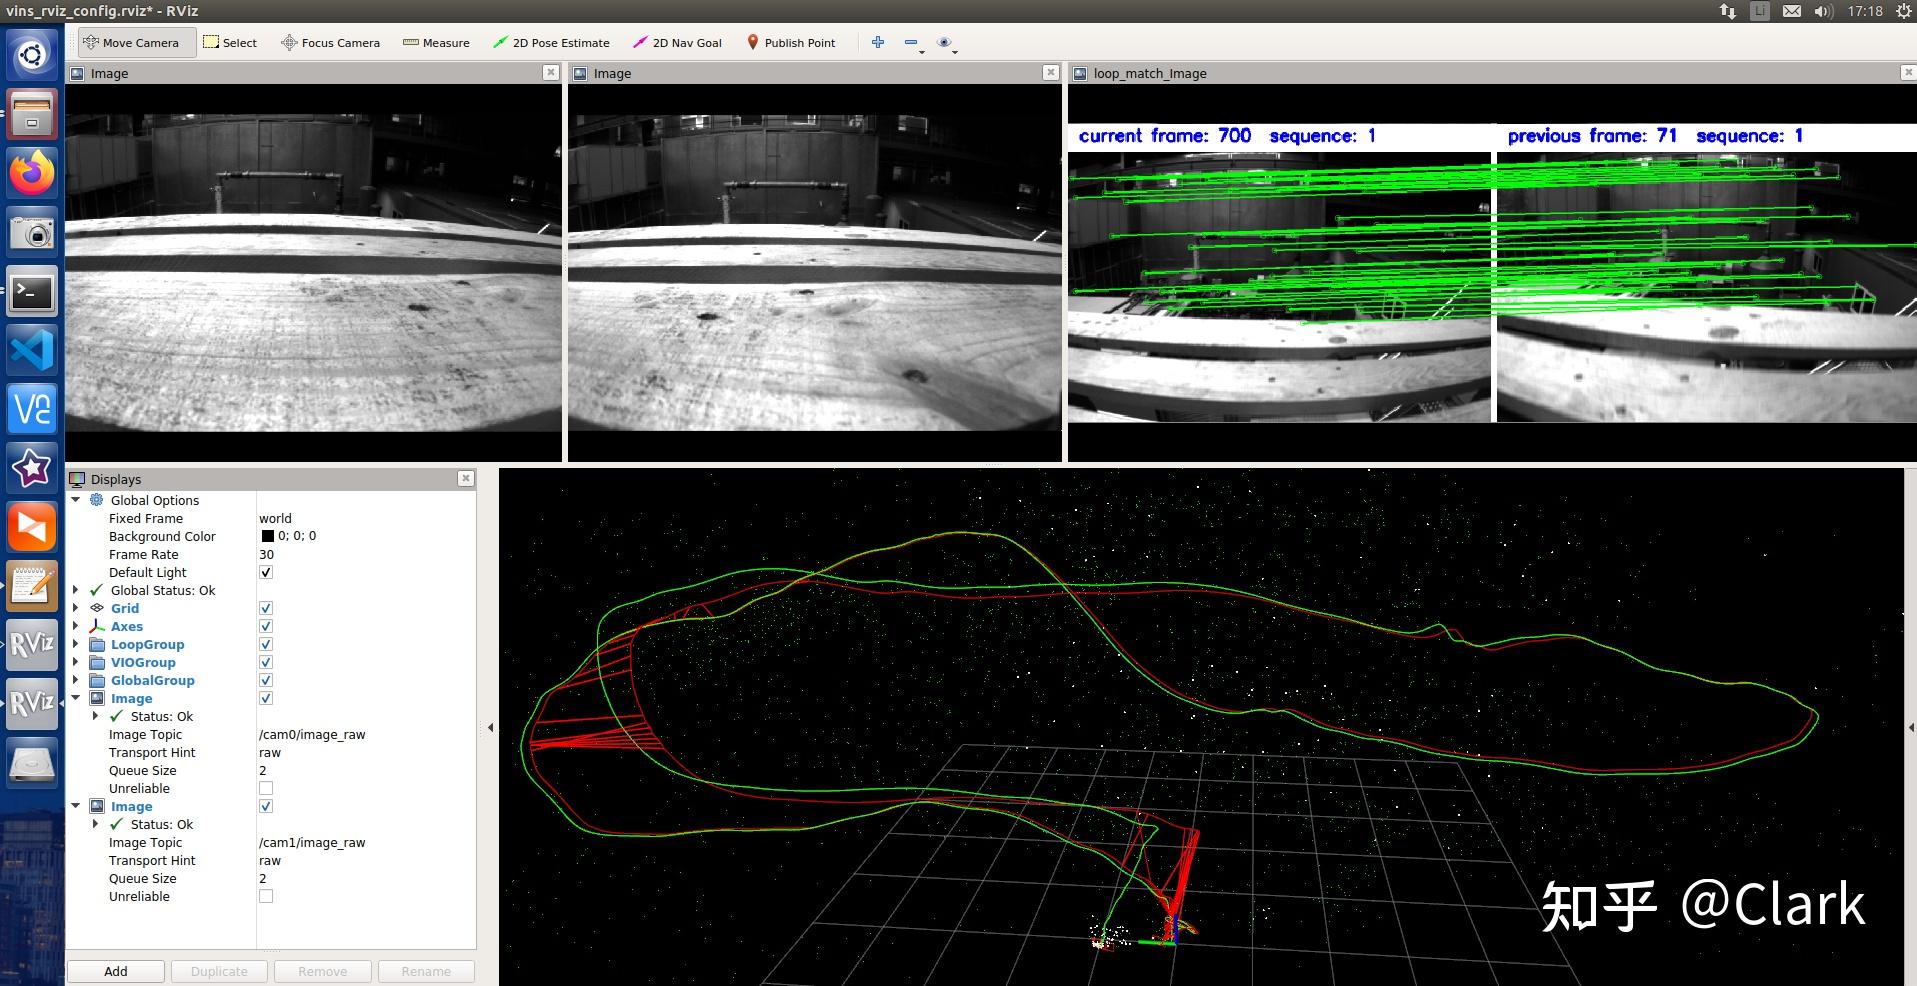
Task: Select the Axes display entry
Action: (127, 627)
